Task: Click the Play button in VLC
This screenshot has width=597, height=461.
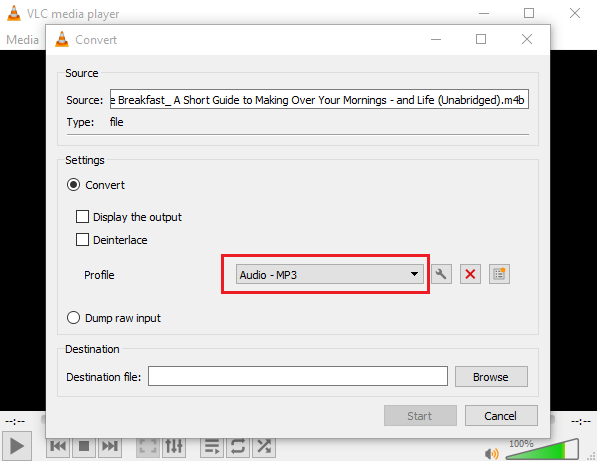Action: tap(16, 446)
